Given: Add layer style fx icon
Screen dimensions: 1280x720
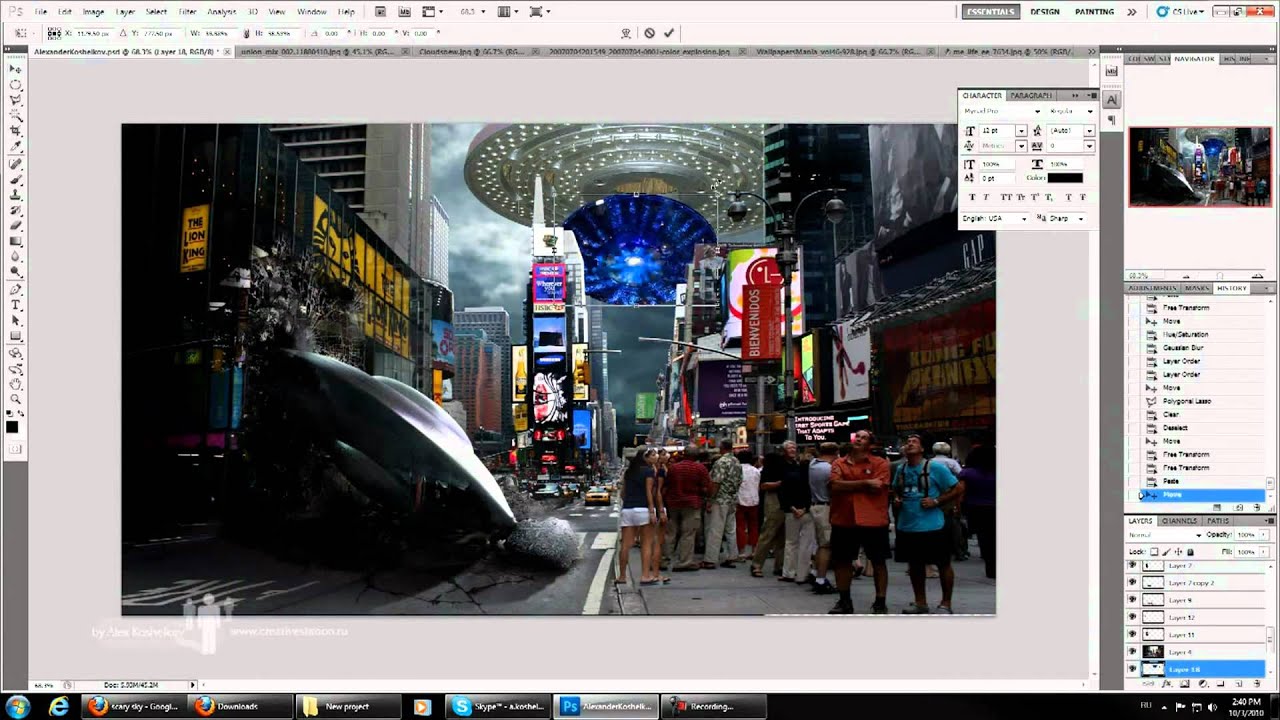Looking at the screenshot, I should [x=1166, y=684].
